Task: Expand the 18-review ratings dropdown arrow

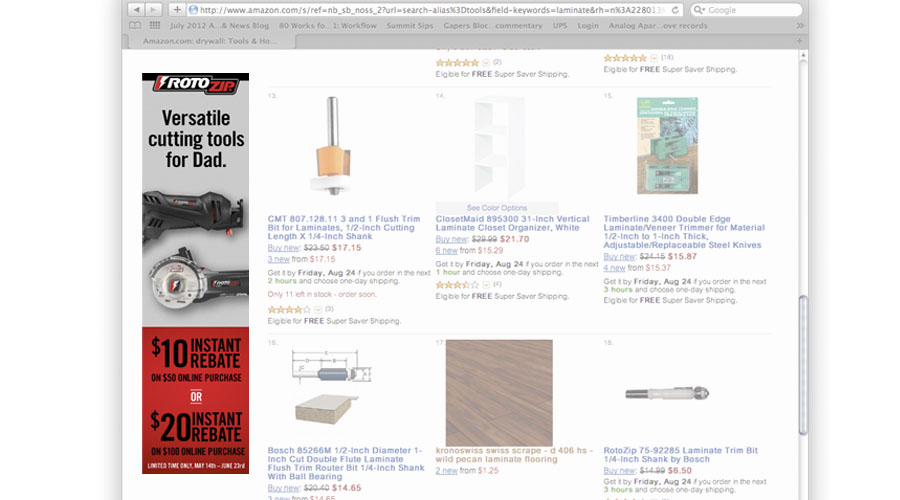Action: [x=653, y=58]
